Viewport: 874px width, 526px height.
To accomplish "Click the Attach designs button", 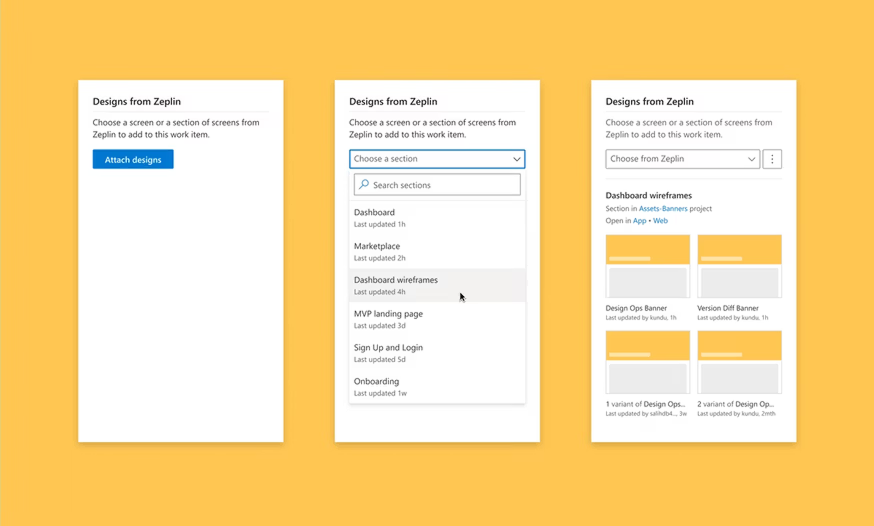I will coord(133,159).
